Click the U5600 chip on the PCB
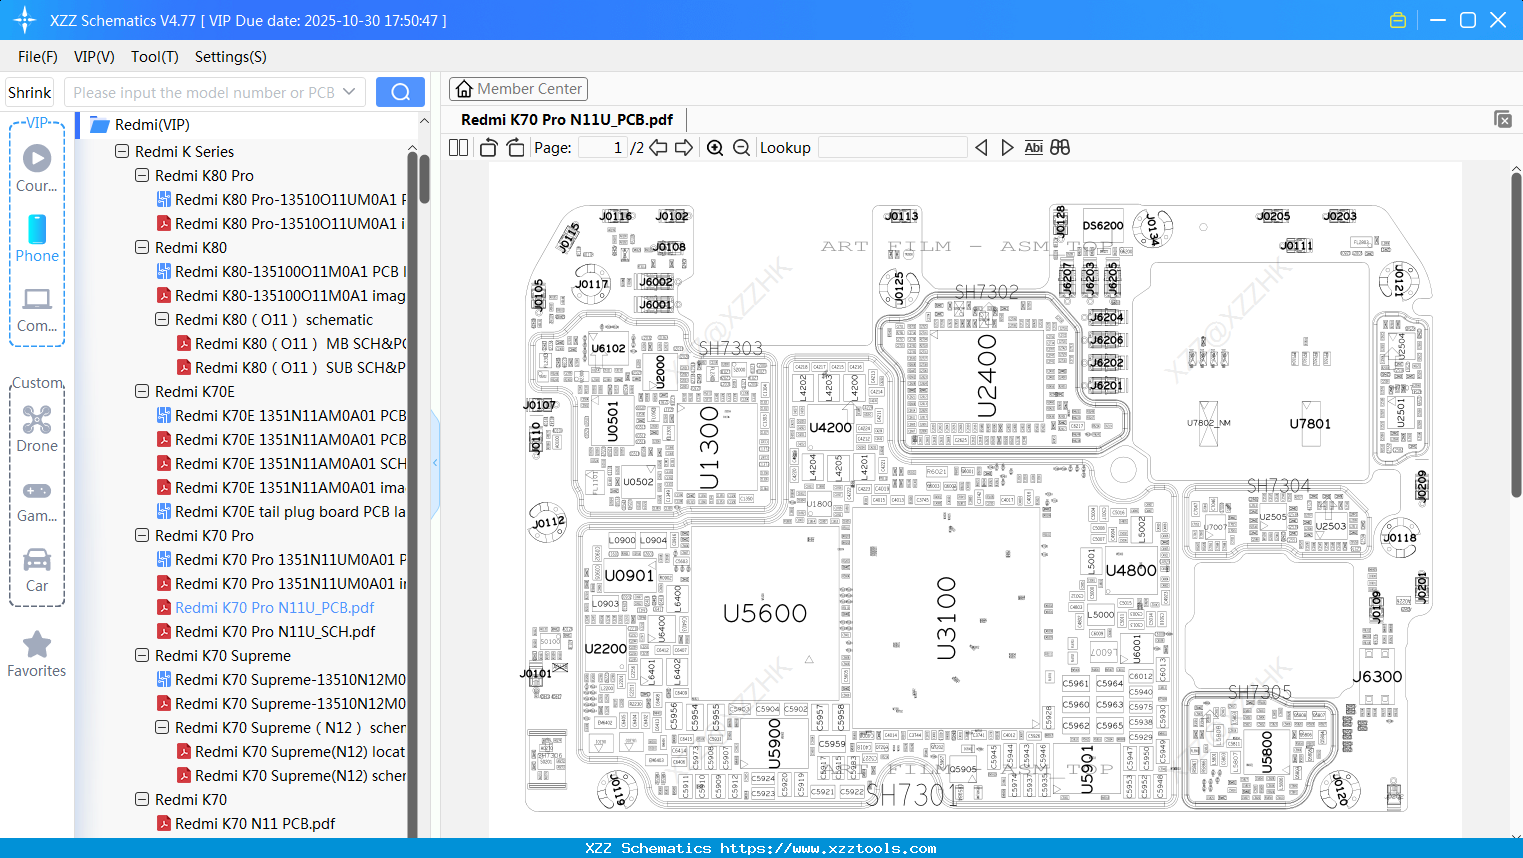The width and height of the screenshot is (1523, 858). tap(765, 613)
